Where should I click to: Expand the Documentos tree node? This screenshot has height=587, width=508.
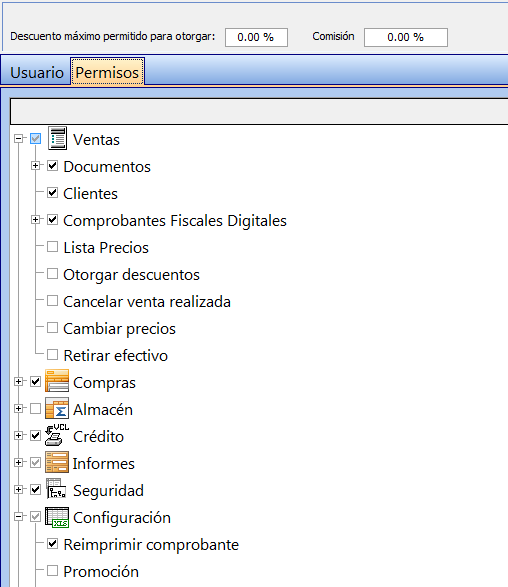click(x=35, y=165)
